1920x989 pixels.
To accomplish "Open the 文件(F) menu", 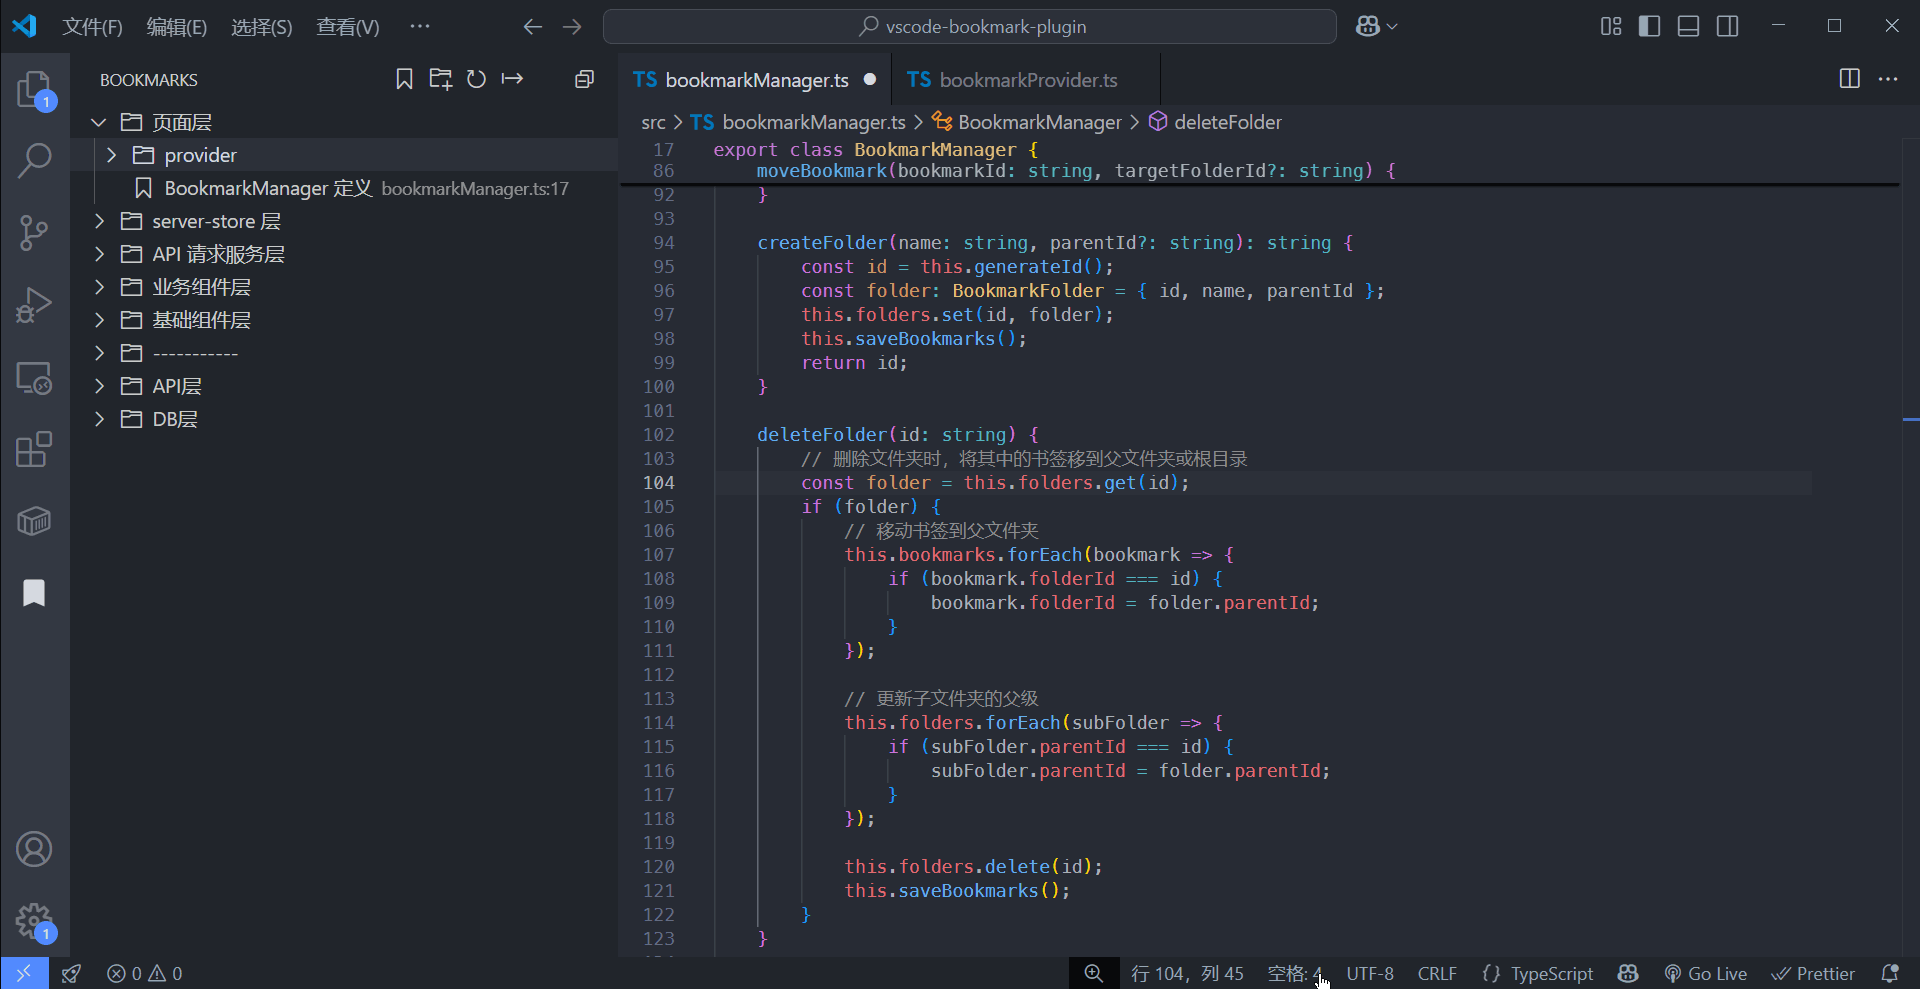I will [x=92, y=27].
